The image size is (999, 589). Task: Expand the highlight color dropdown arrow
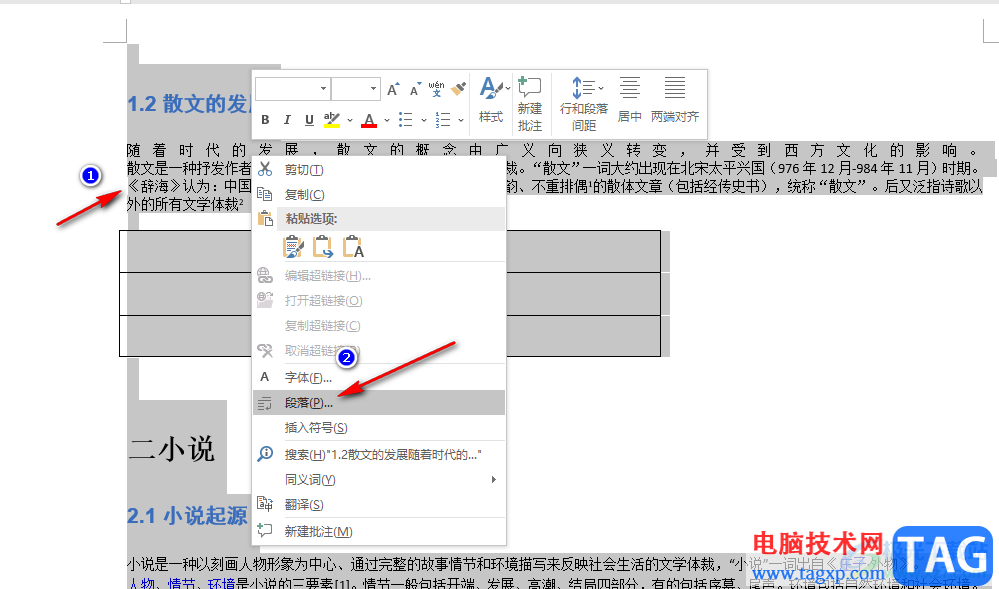pos(350,120)
